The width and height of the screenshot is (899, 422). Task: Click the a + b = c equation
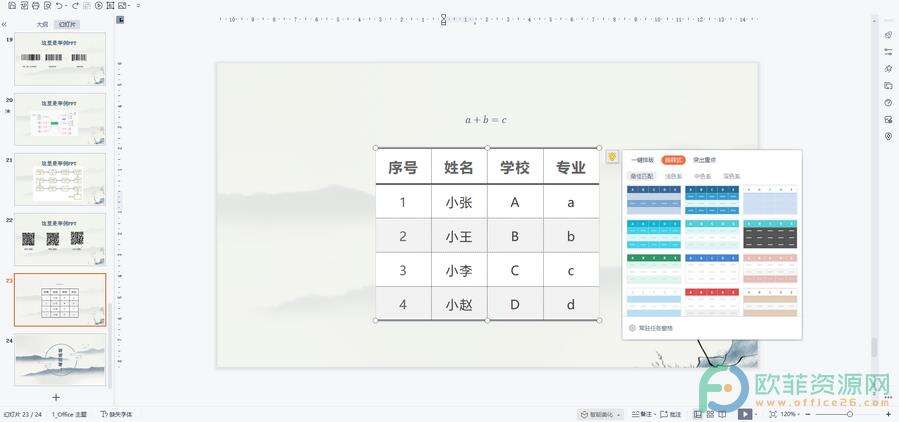pyautogui.click(x=486, y=120)
